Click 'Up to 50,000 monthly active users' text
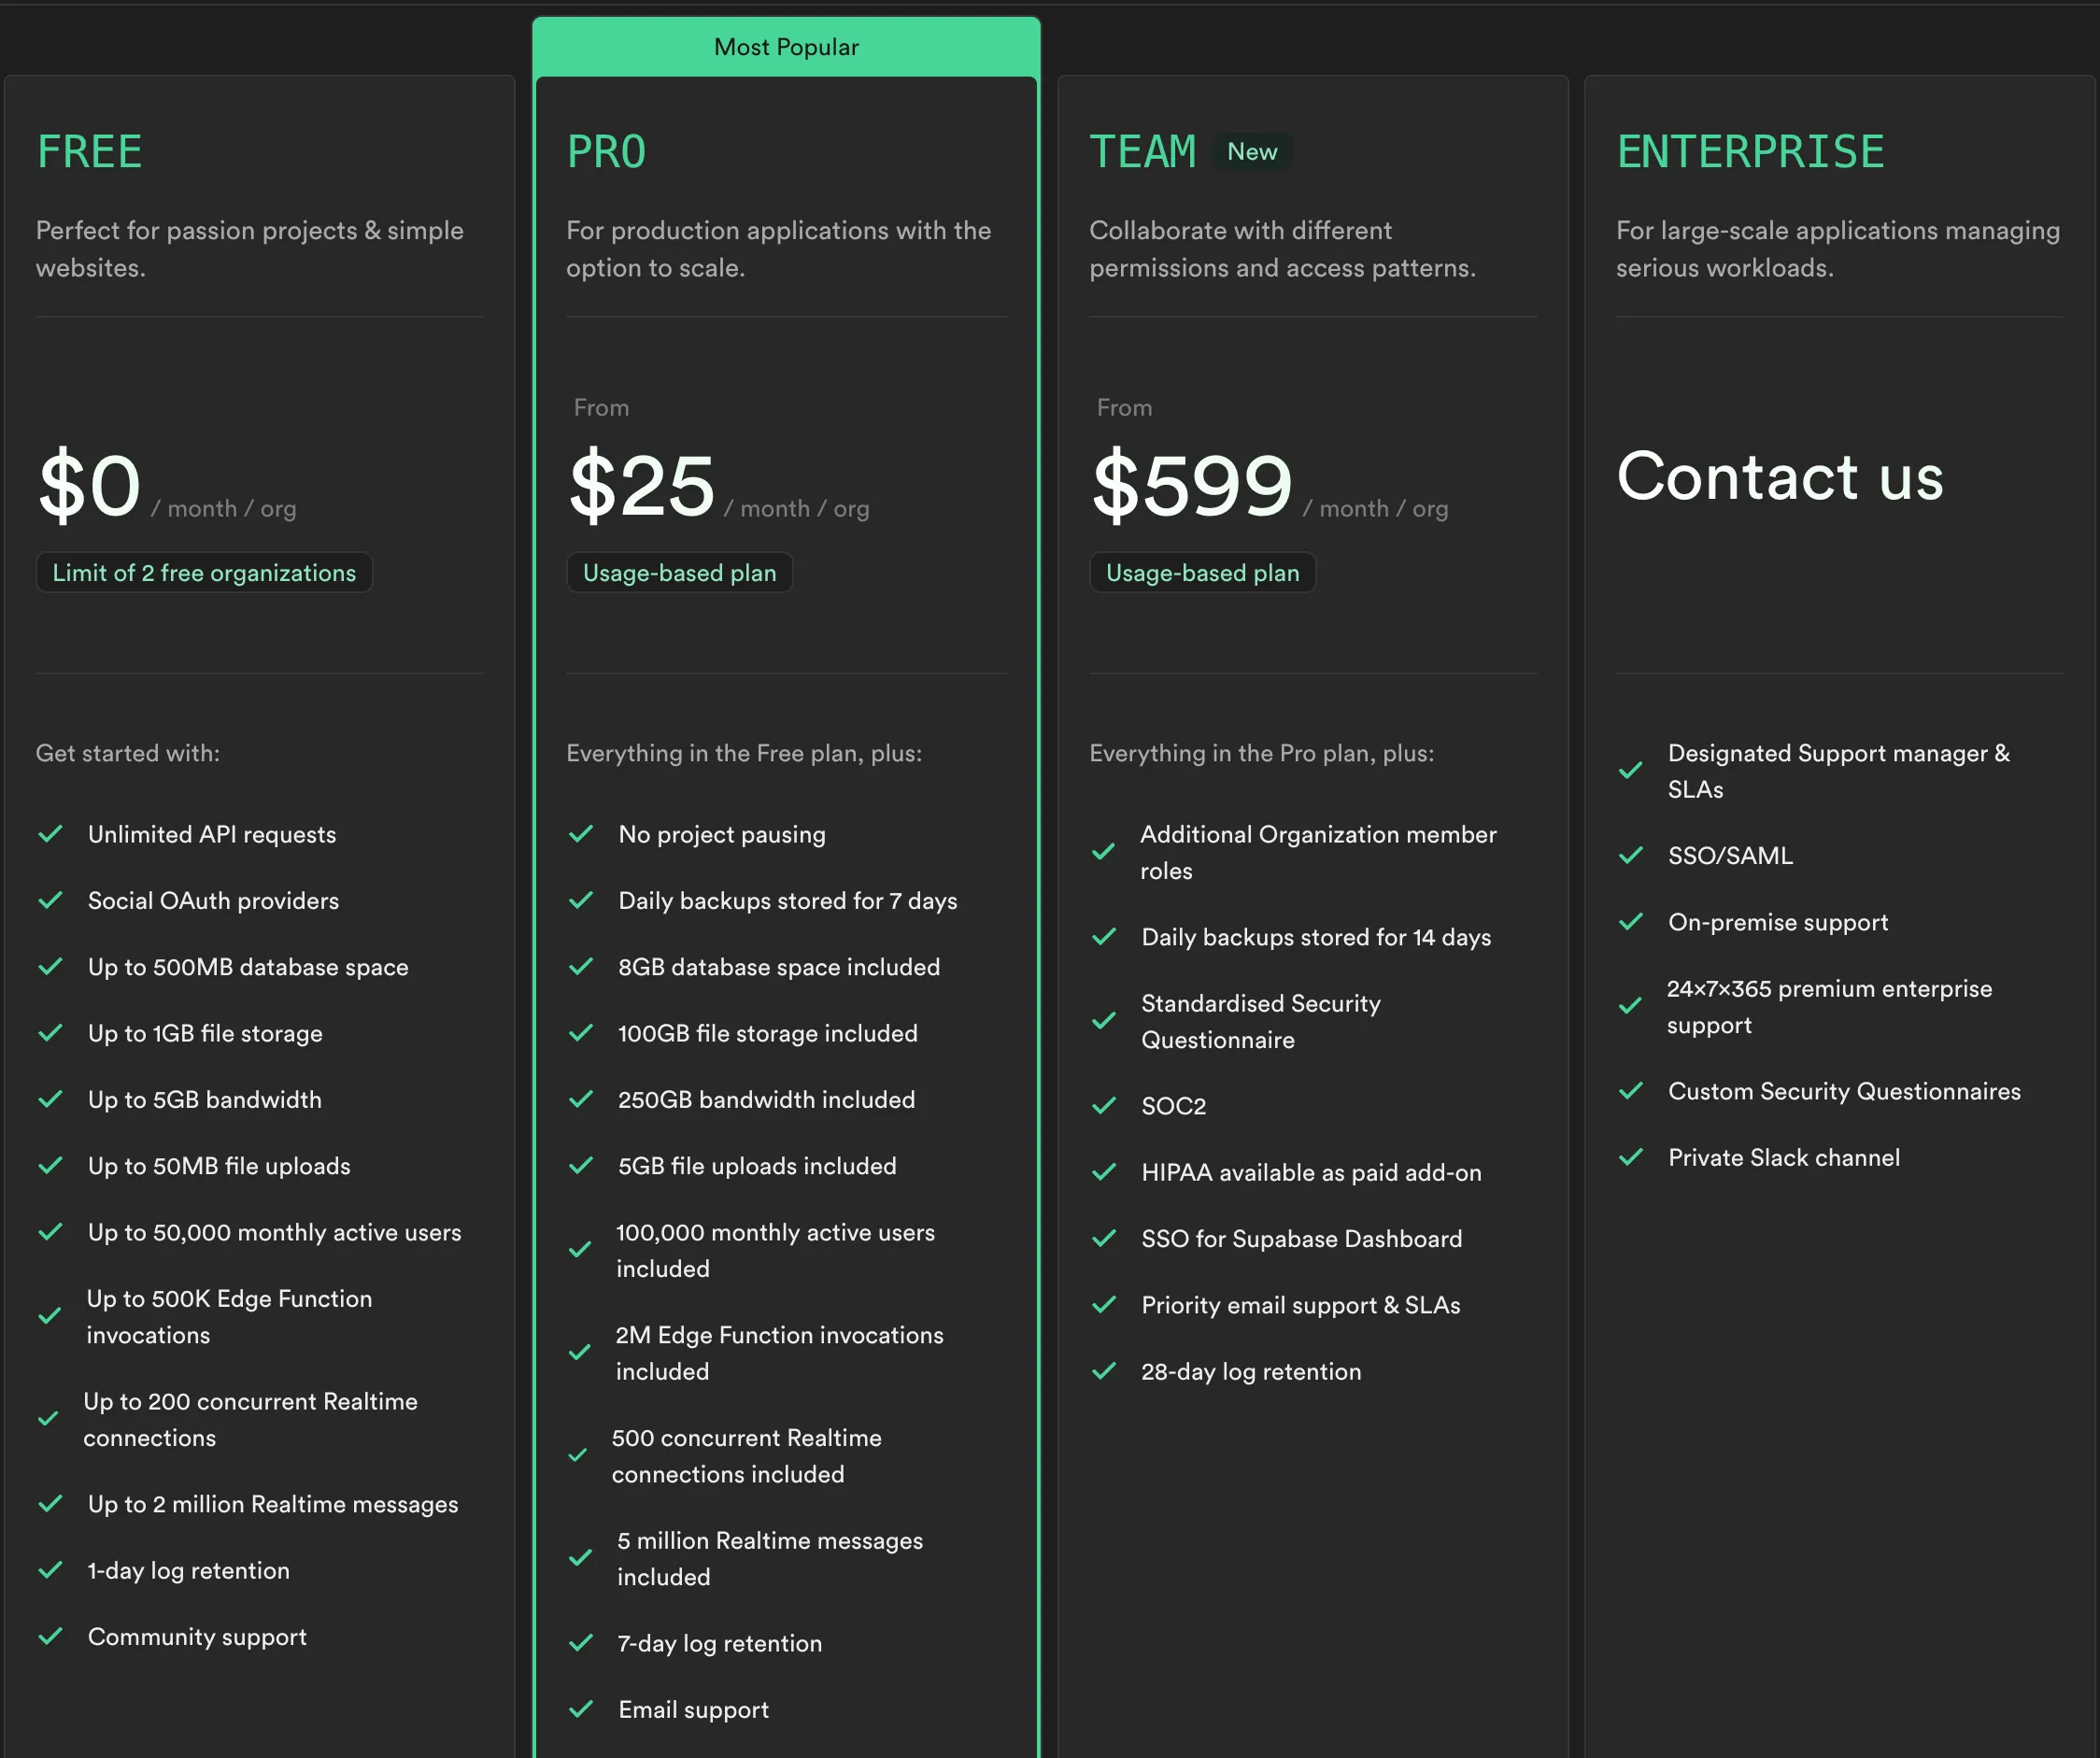This screenshot has width=2100, height=1758. coord(275,1232)
